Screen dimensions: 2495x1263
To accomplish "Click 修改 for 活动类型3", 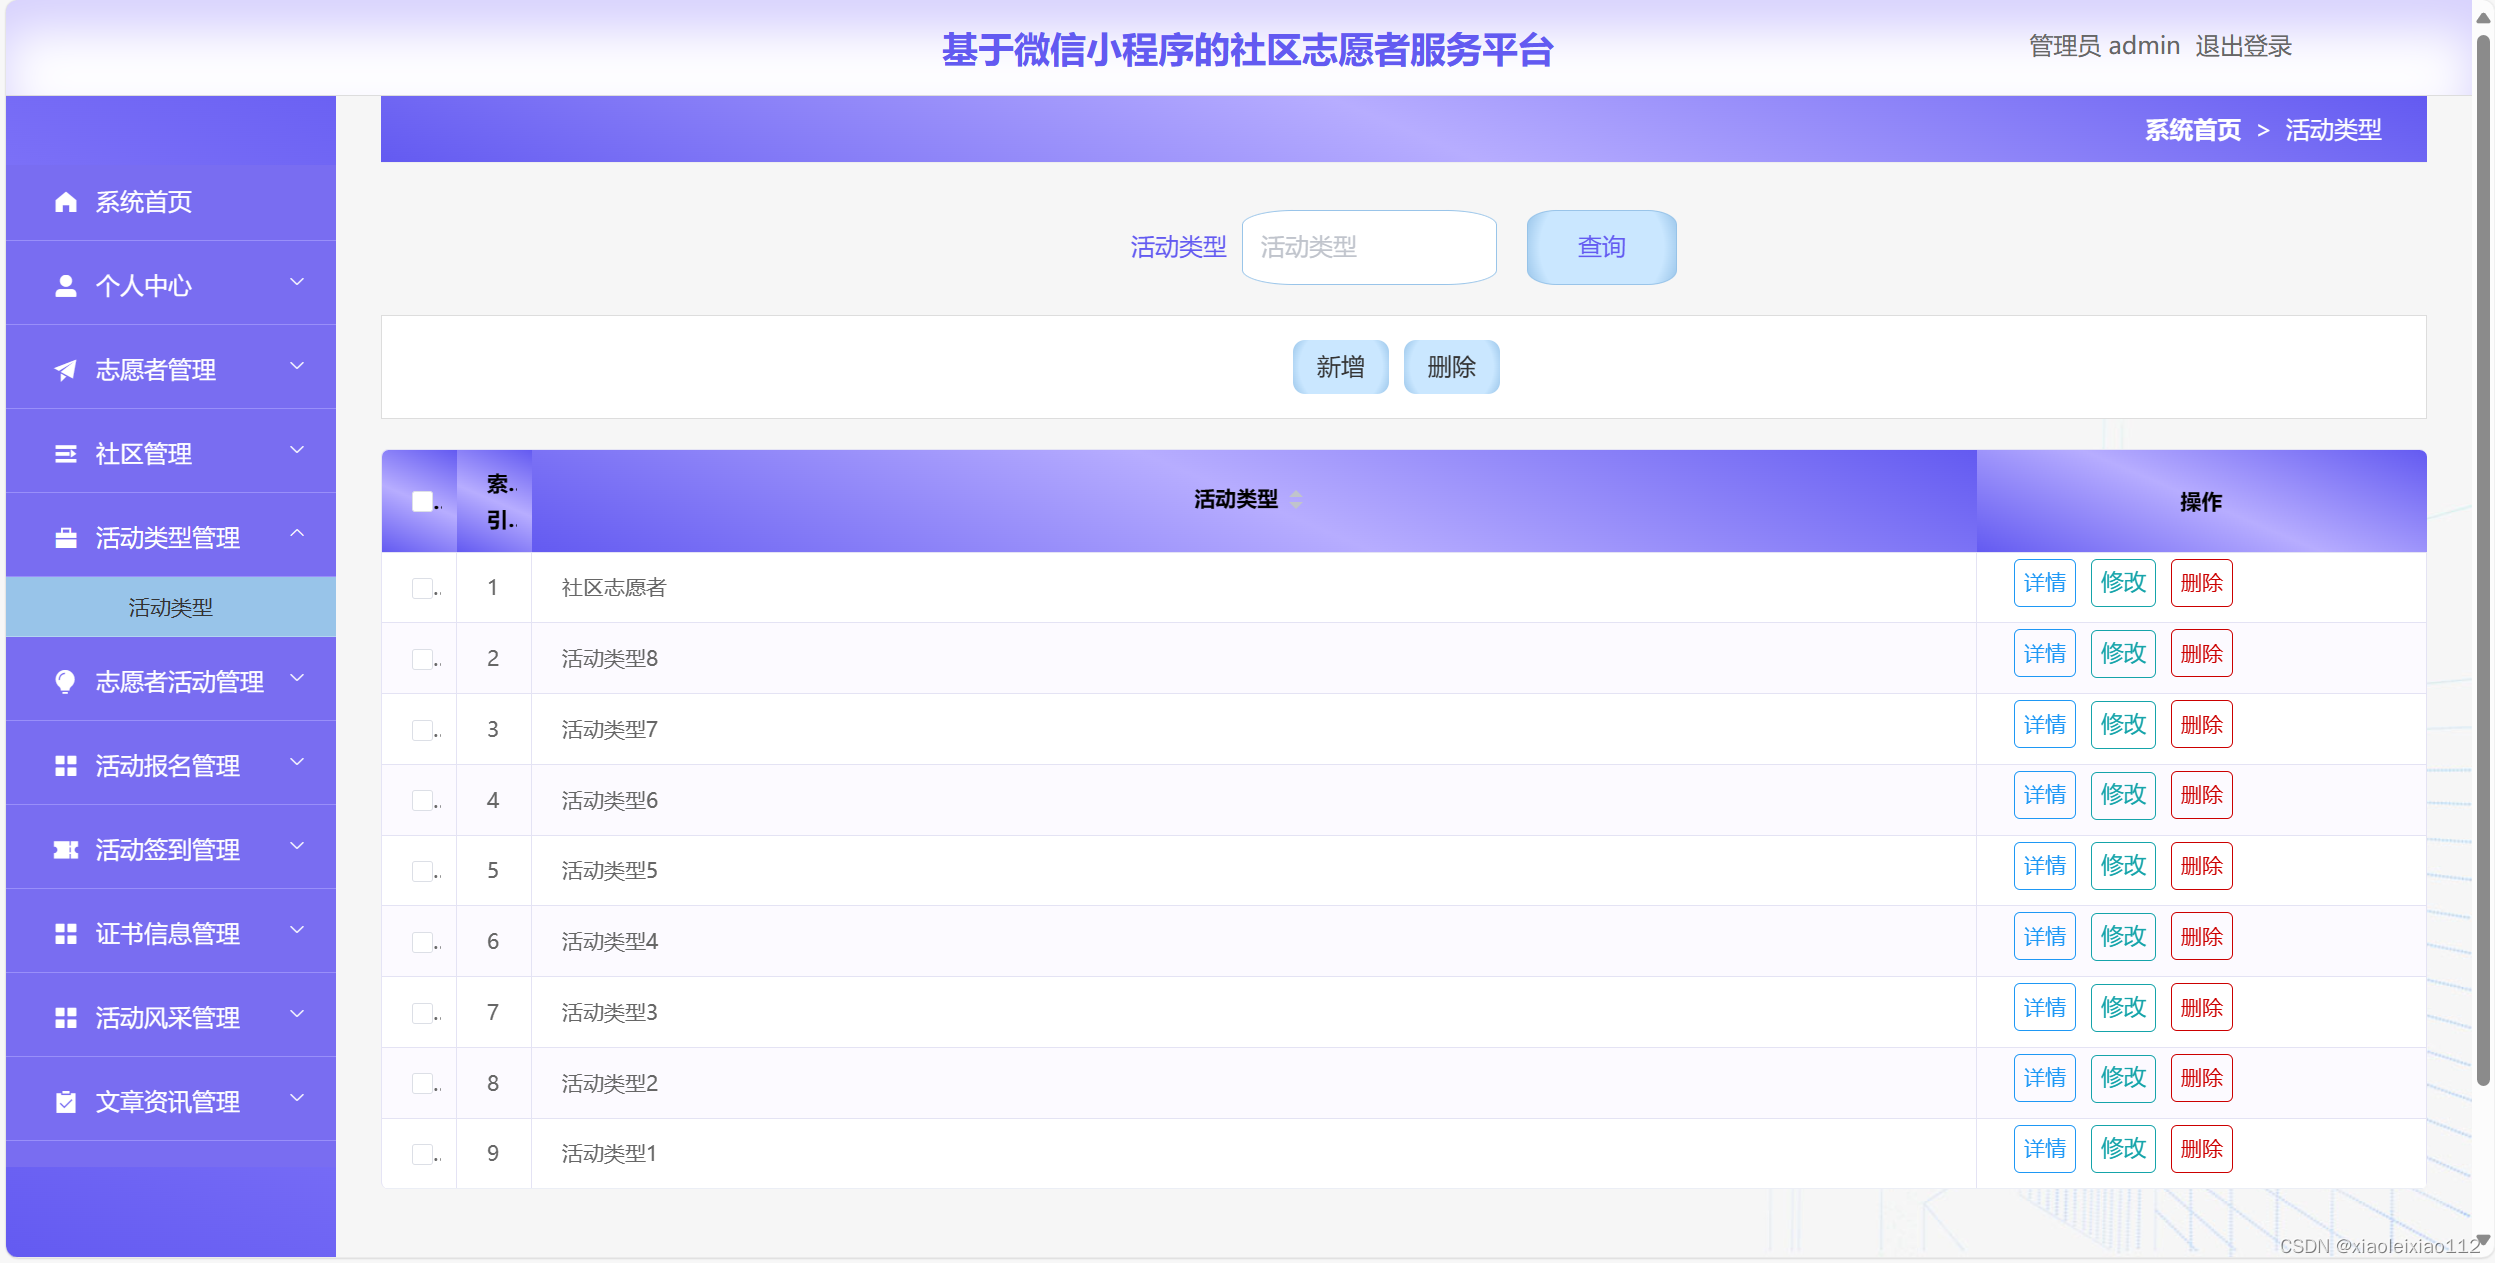I will (x=2123, y=1008).
